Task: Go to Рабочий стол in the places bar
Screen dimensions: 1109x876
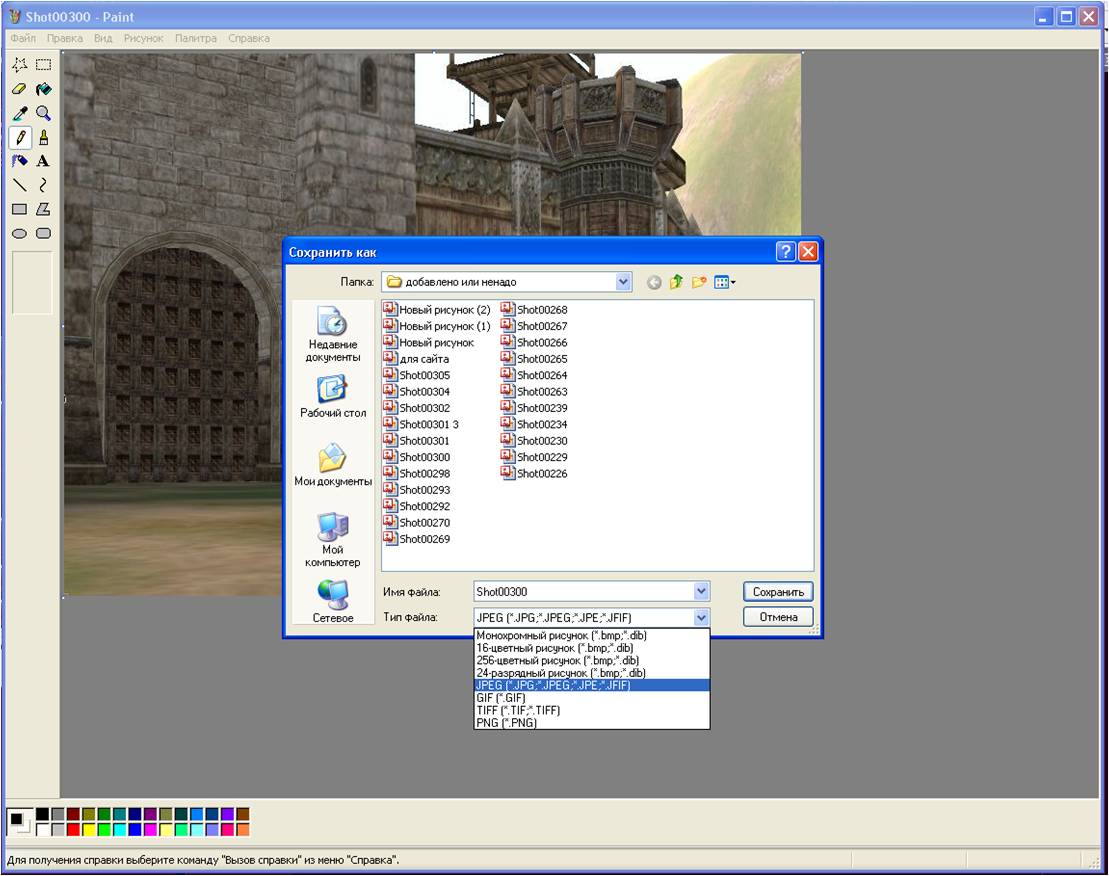Action: [332, 397]
